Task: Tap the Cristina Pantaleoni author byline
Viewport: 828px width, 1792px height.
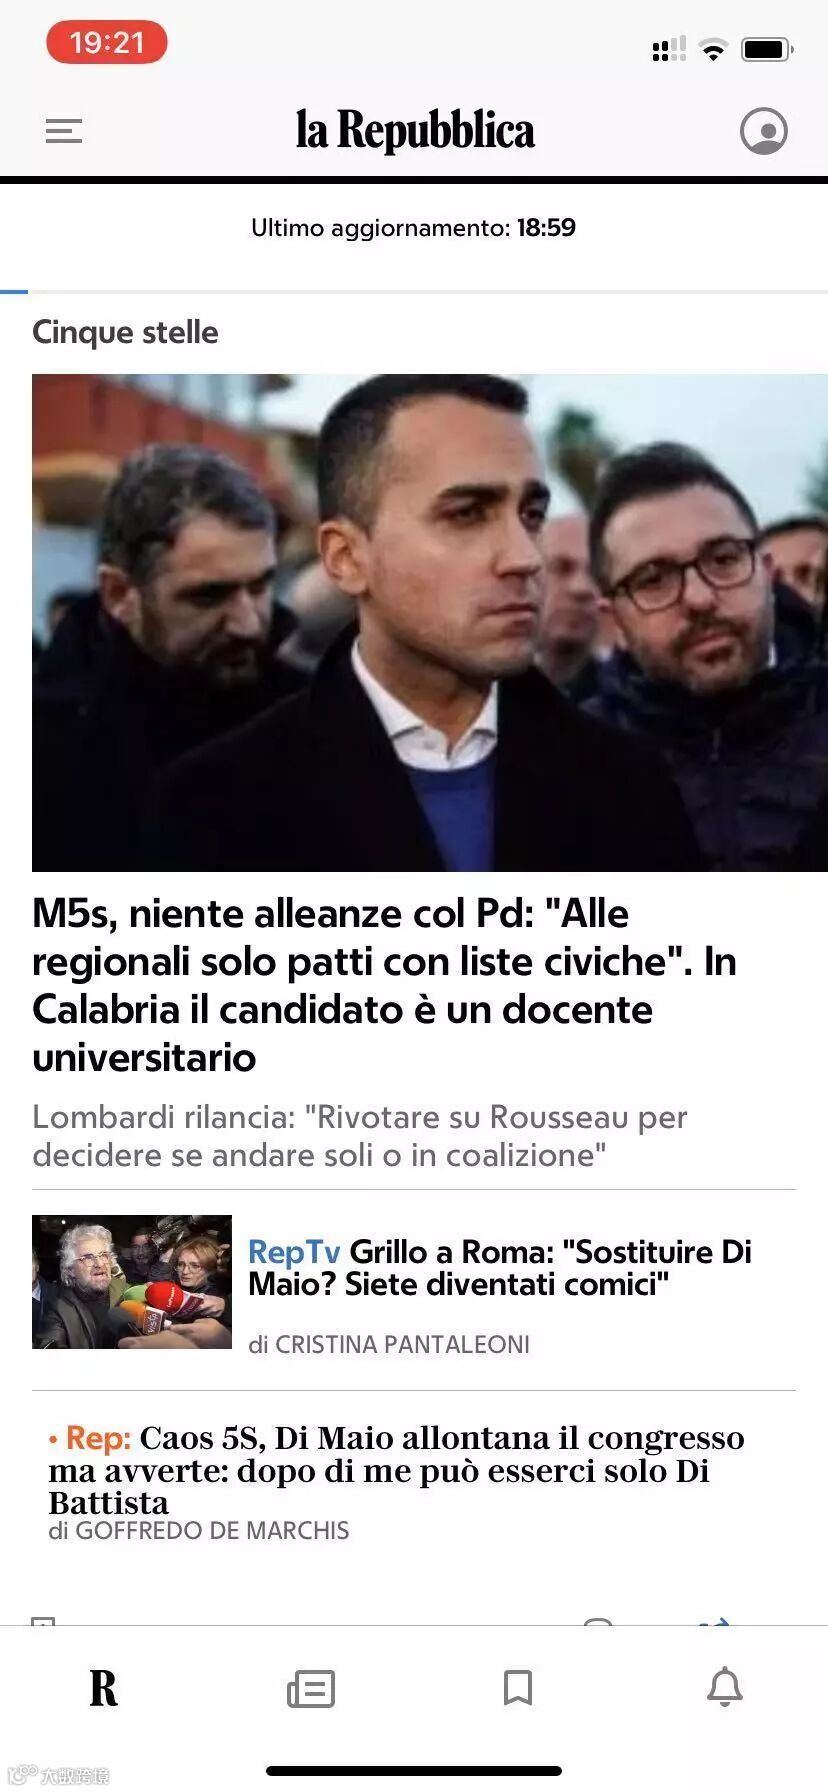Action: (389, 1345)
